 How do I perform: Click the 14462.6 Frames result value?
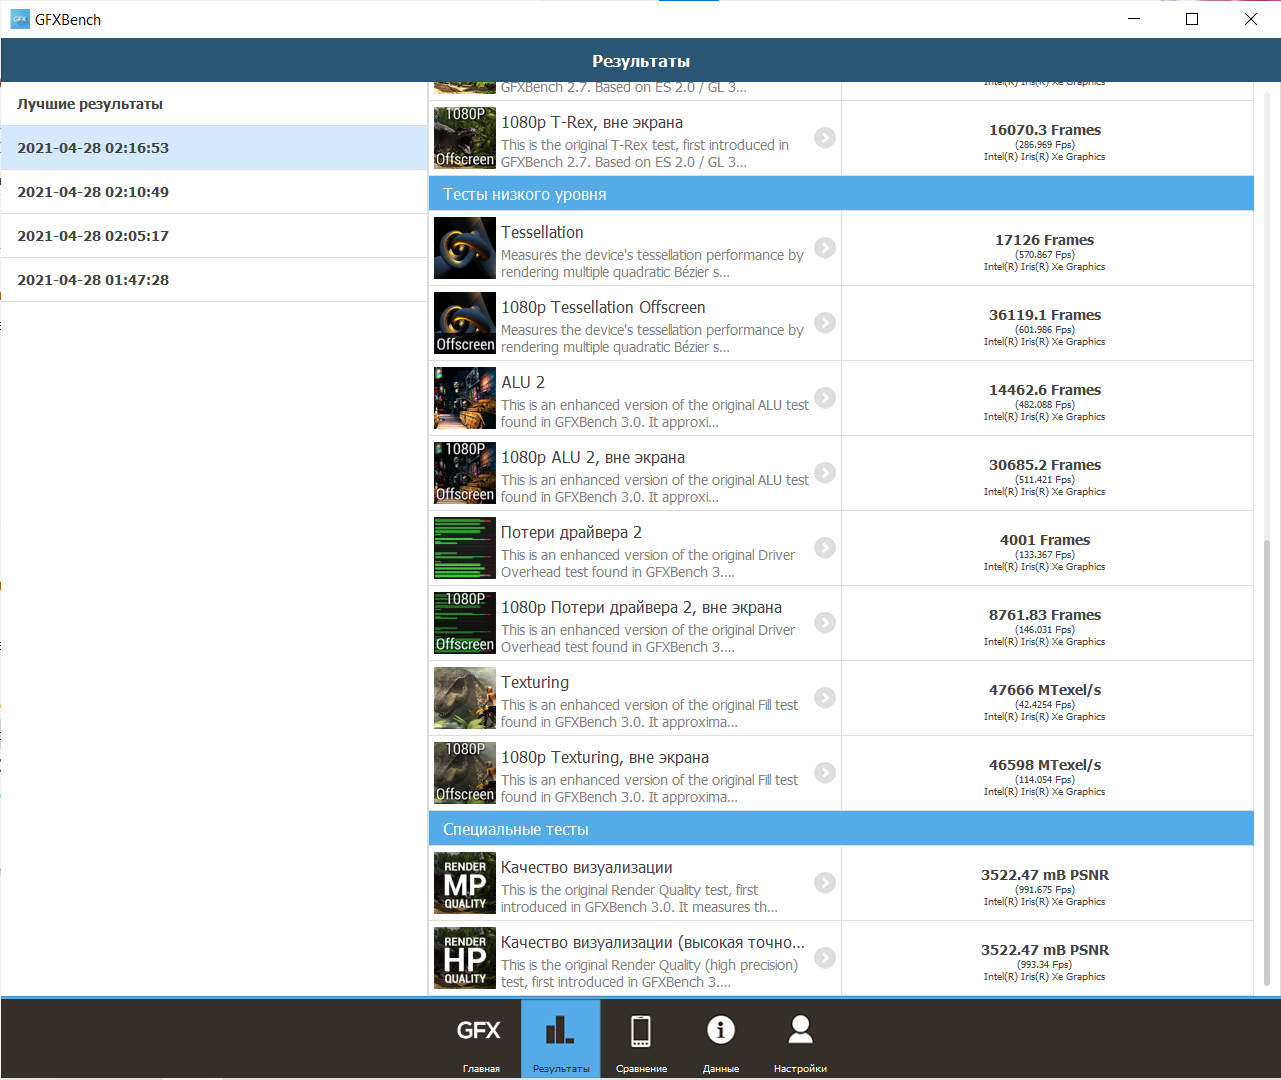tap(1045, 390)
